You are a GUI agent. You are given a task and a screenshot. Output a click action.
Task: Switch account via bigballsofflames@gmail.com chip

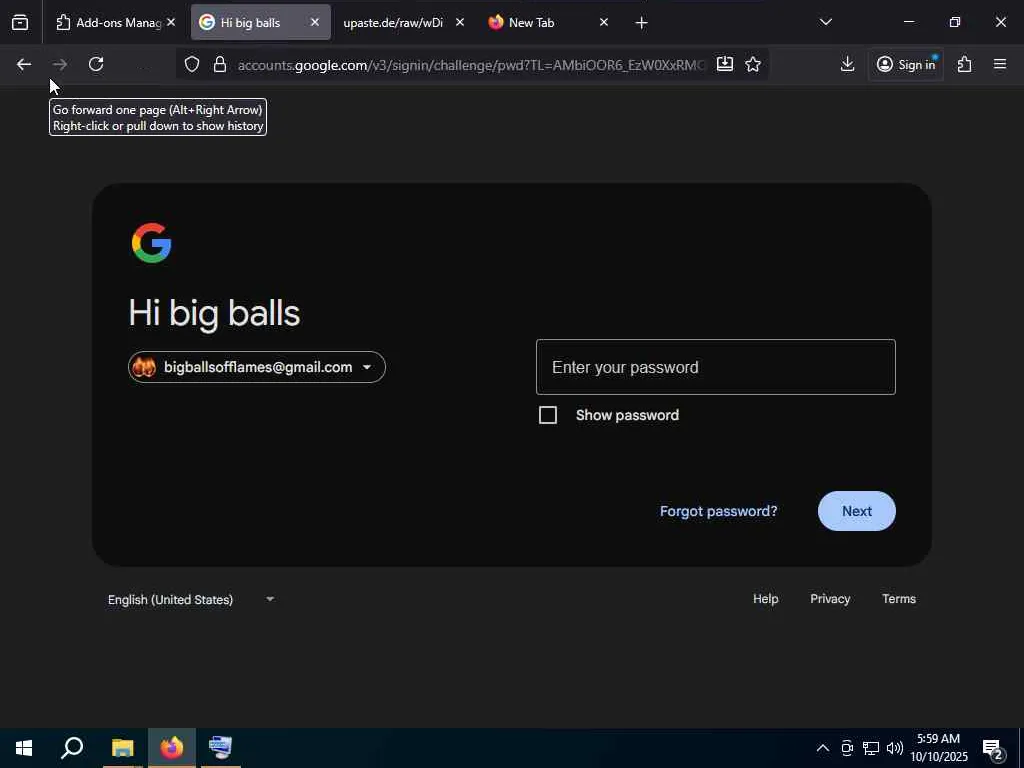(257, 367)
